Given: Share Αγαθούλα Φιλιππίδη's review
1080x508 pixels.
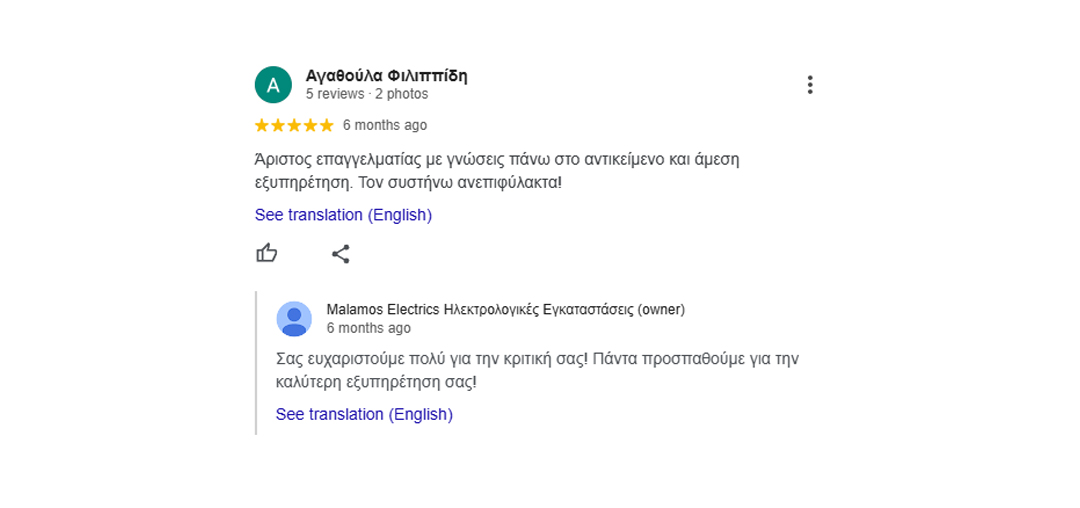Looking at the screenshot, I should tap(340, 254).
